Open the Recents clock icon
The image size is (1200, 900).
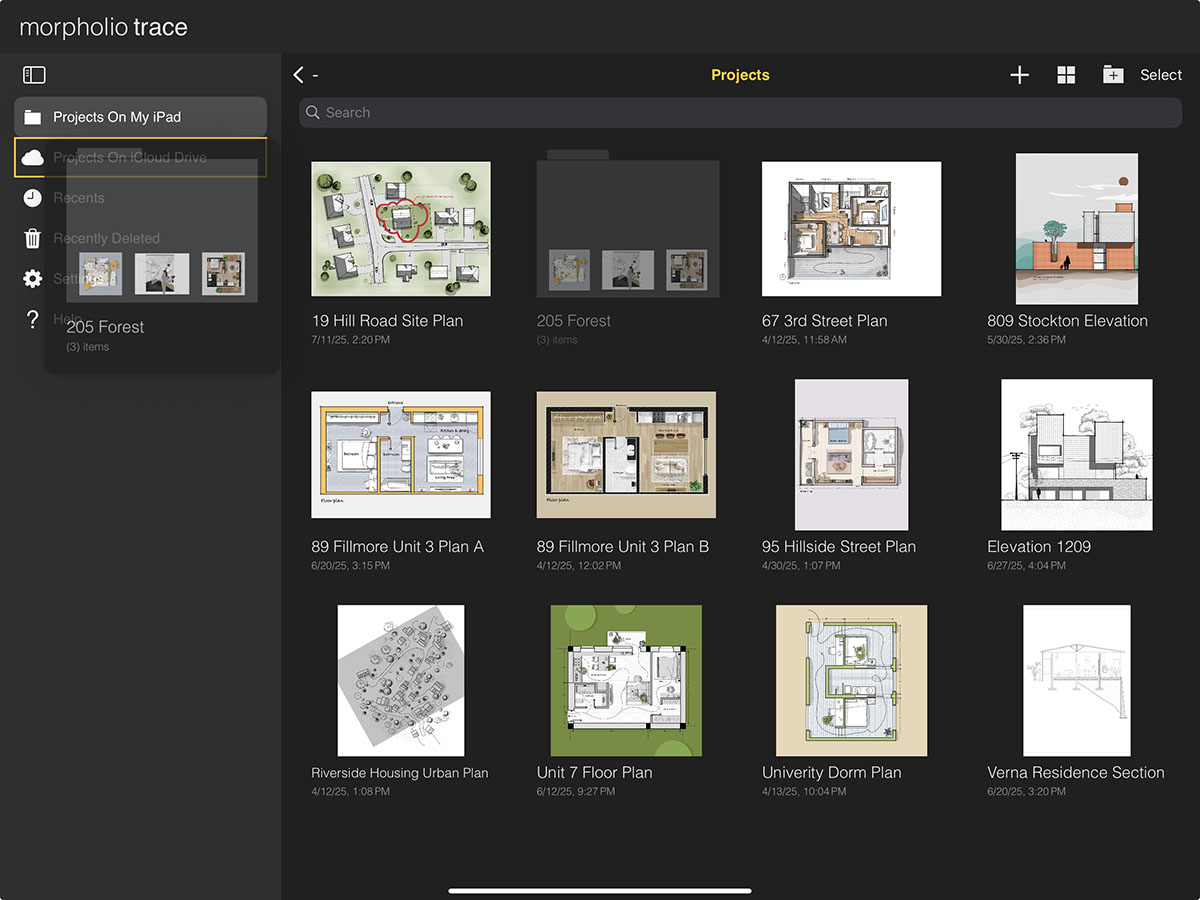pos(32,198)
